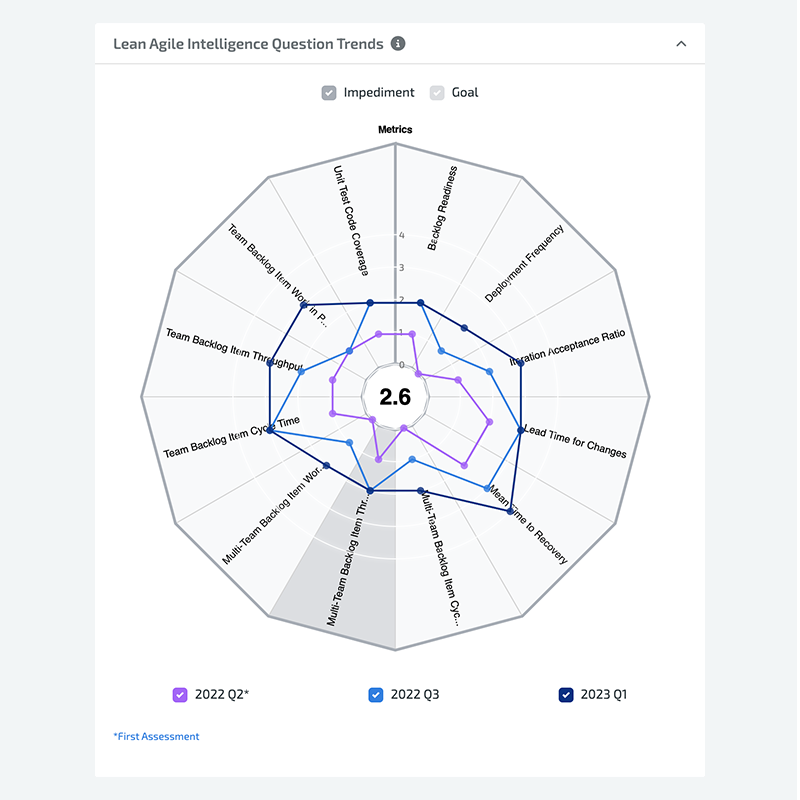Collapse the Lean Agile Intelligence panel chevron
This screenshot has width=800, height=800.
click(681, 44)
